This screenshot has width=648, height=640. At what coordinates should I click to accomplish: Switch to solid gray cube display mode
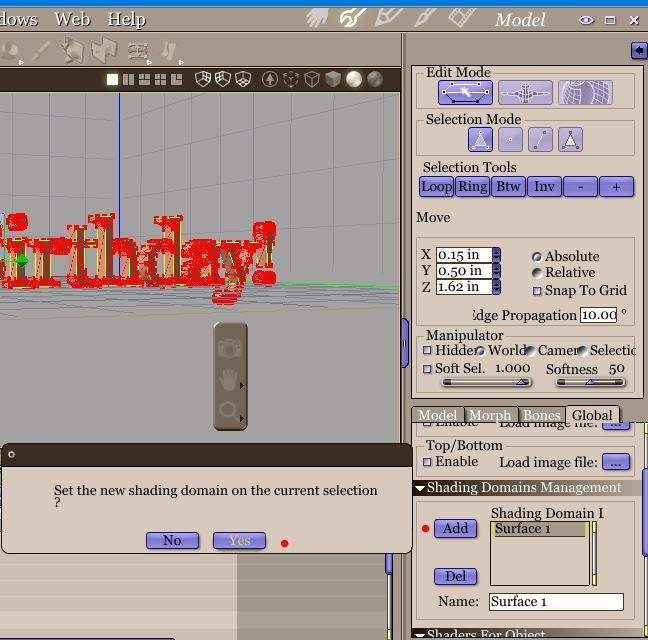[333, 79]
